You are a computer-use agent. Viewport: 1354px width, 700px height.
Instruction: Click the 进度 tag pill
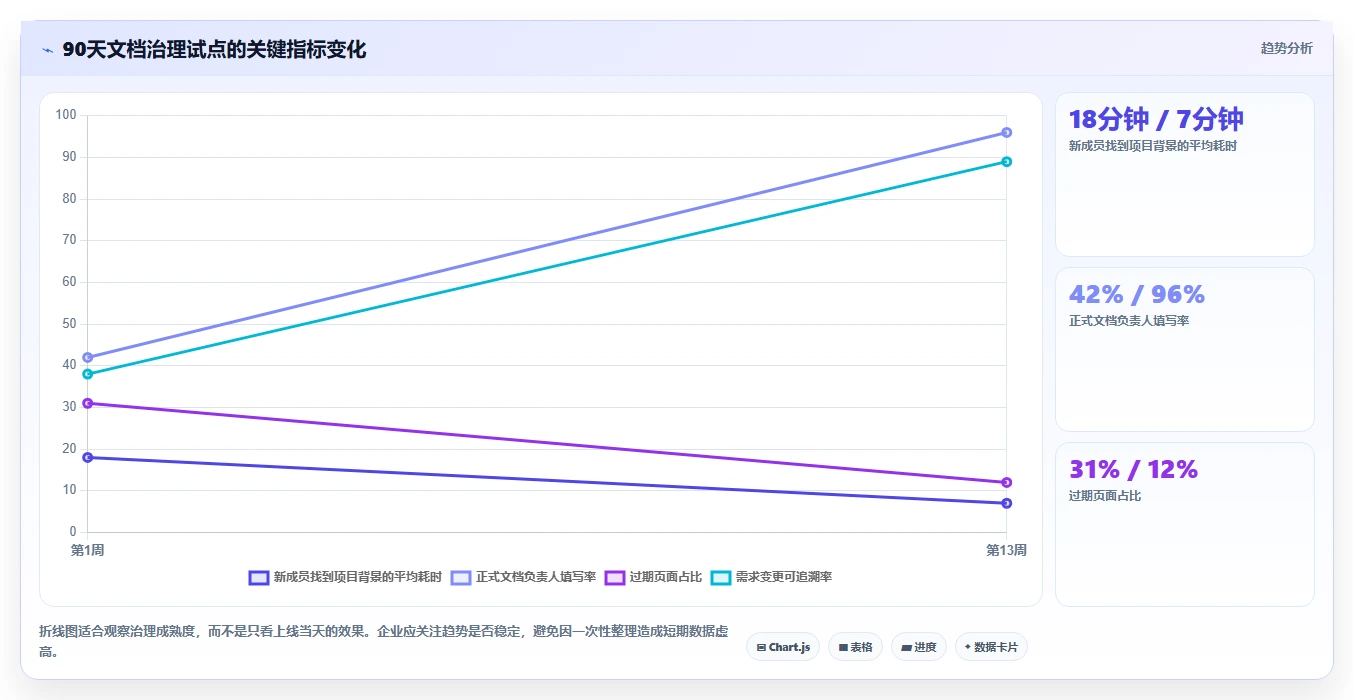pyautogui.click(x=918, y=647)
